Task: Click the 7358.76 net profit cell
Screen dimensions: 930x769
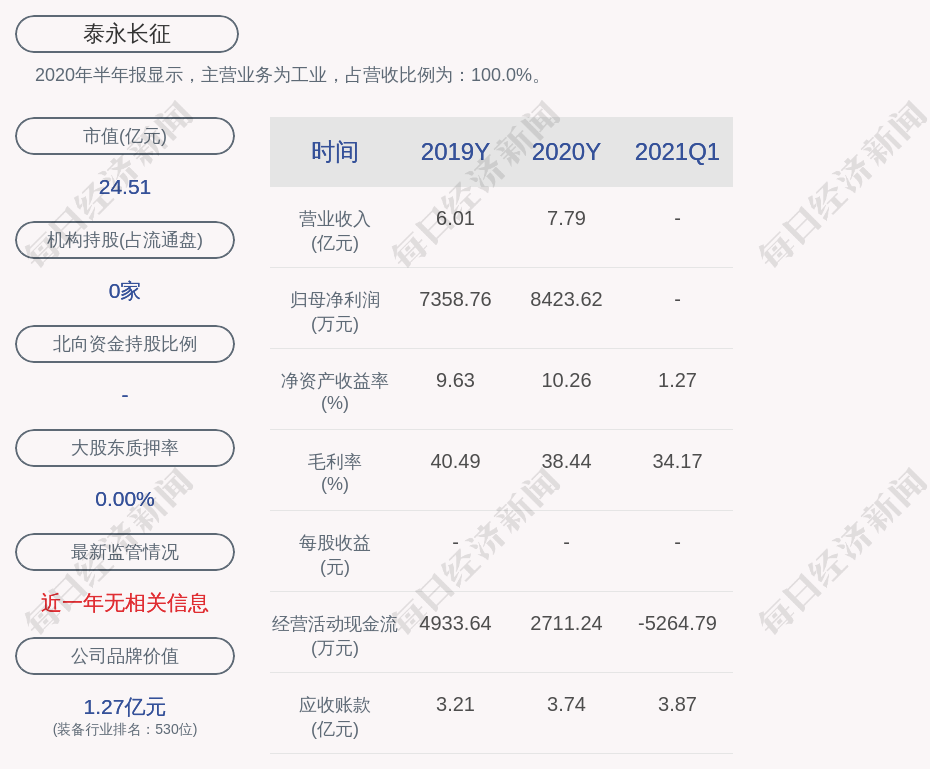Action: pos(455,299)
